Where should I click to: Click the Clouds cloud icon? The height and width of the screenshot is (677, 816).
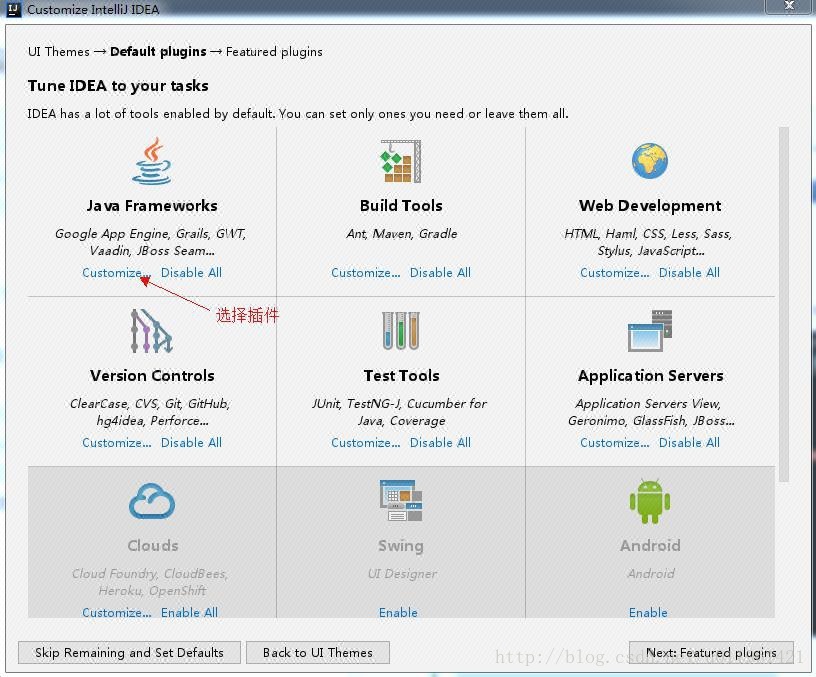152,501
